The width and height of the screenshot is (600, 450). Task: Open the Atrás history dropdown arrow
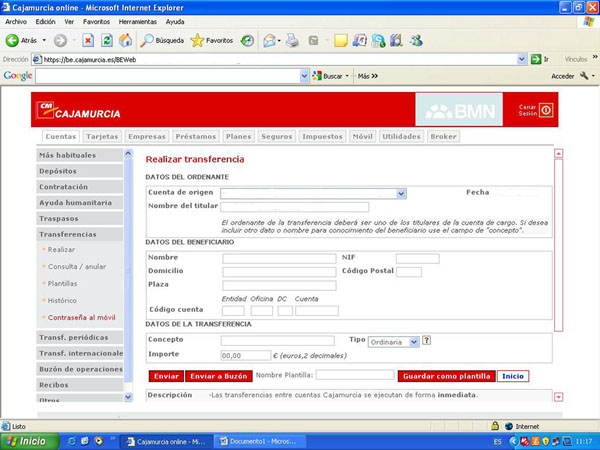pyautogui.click(x=44, y=40)
